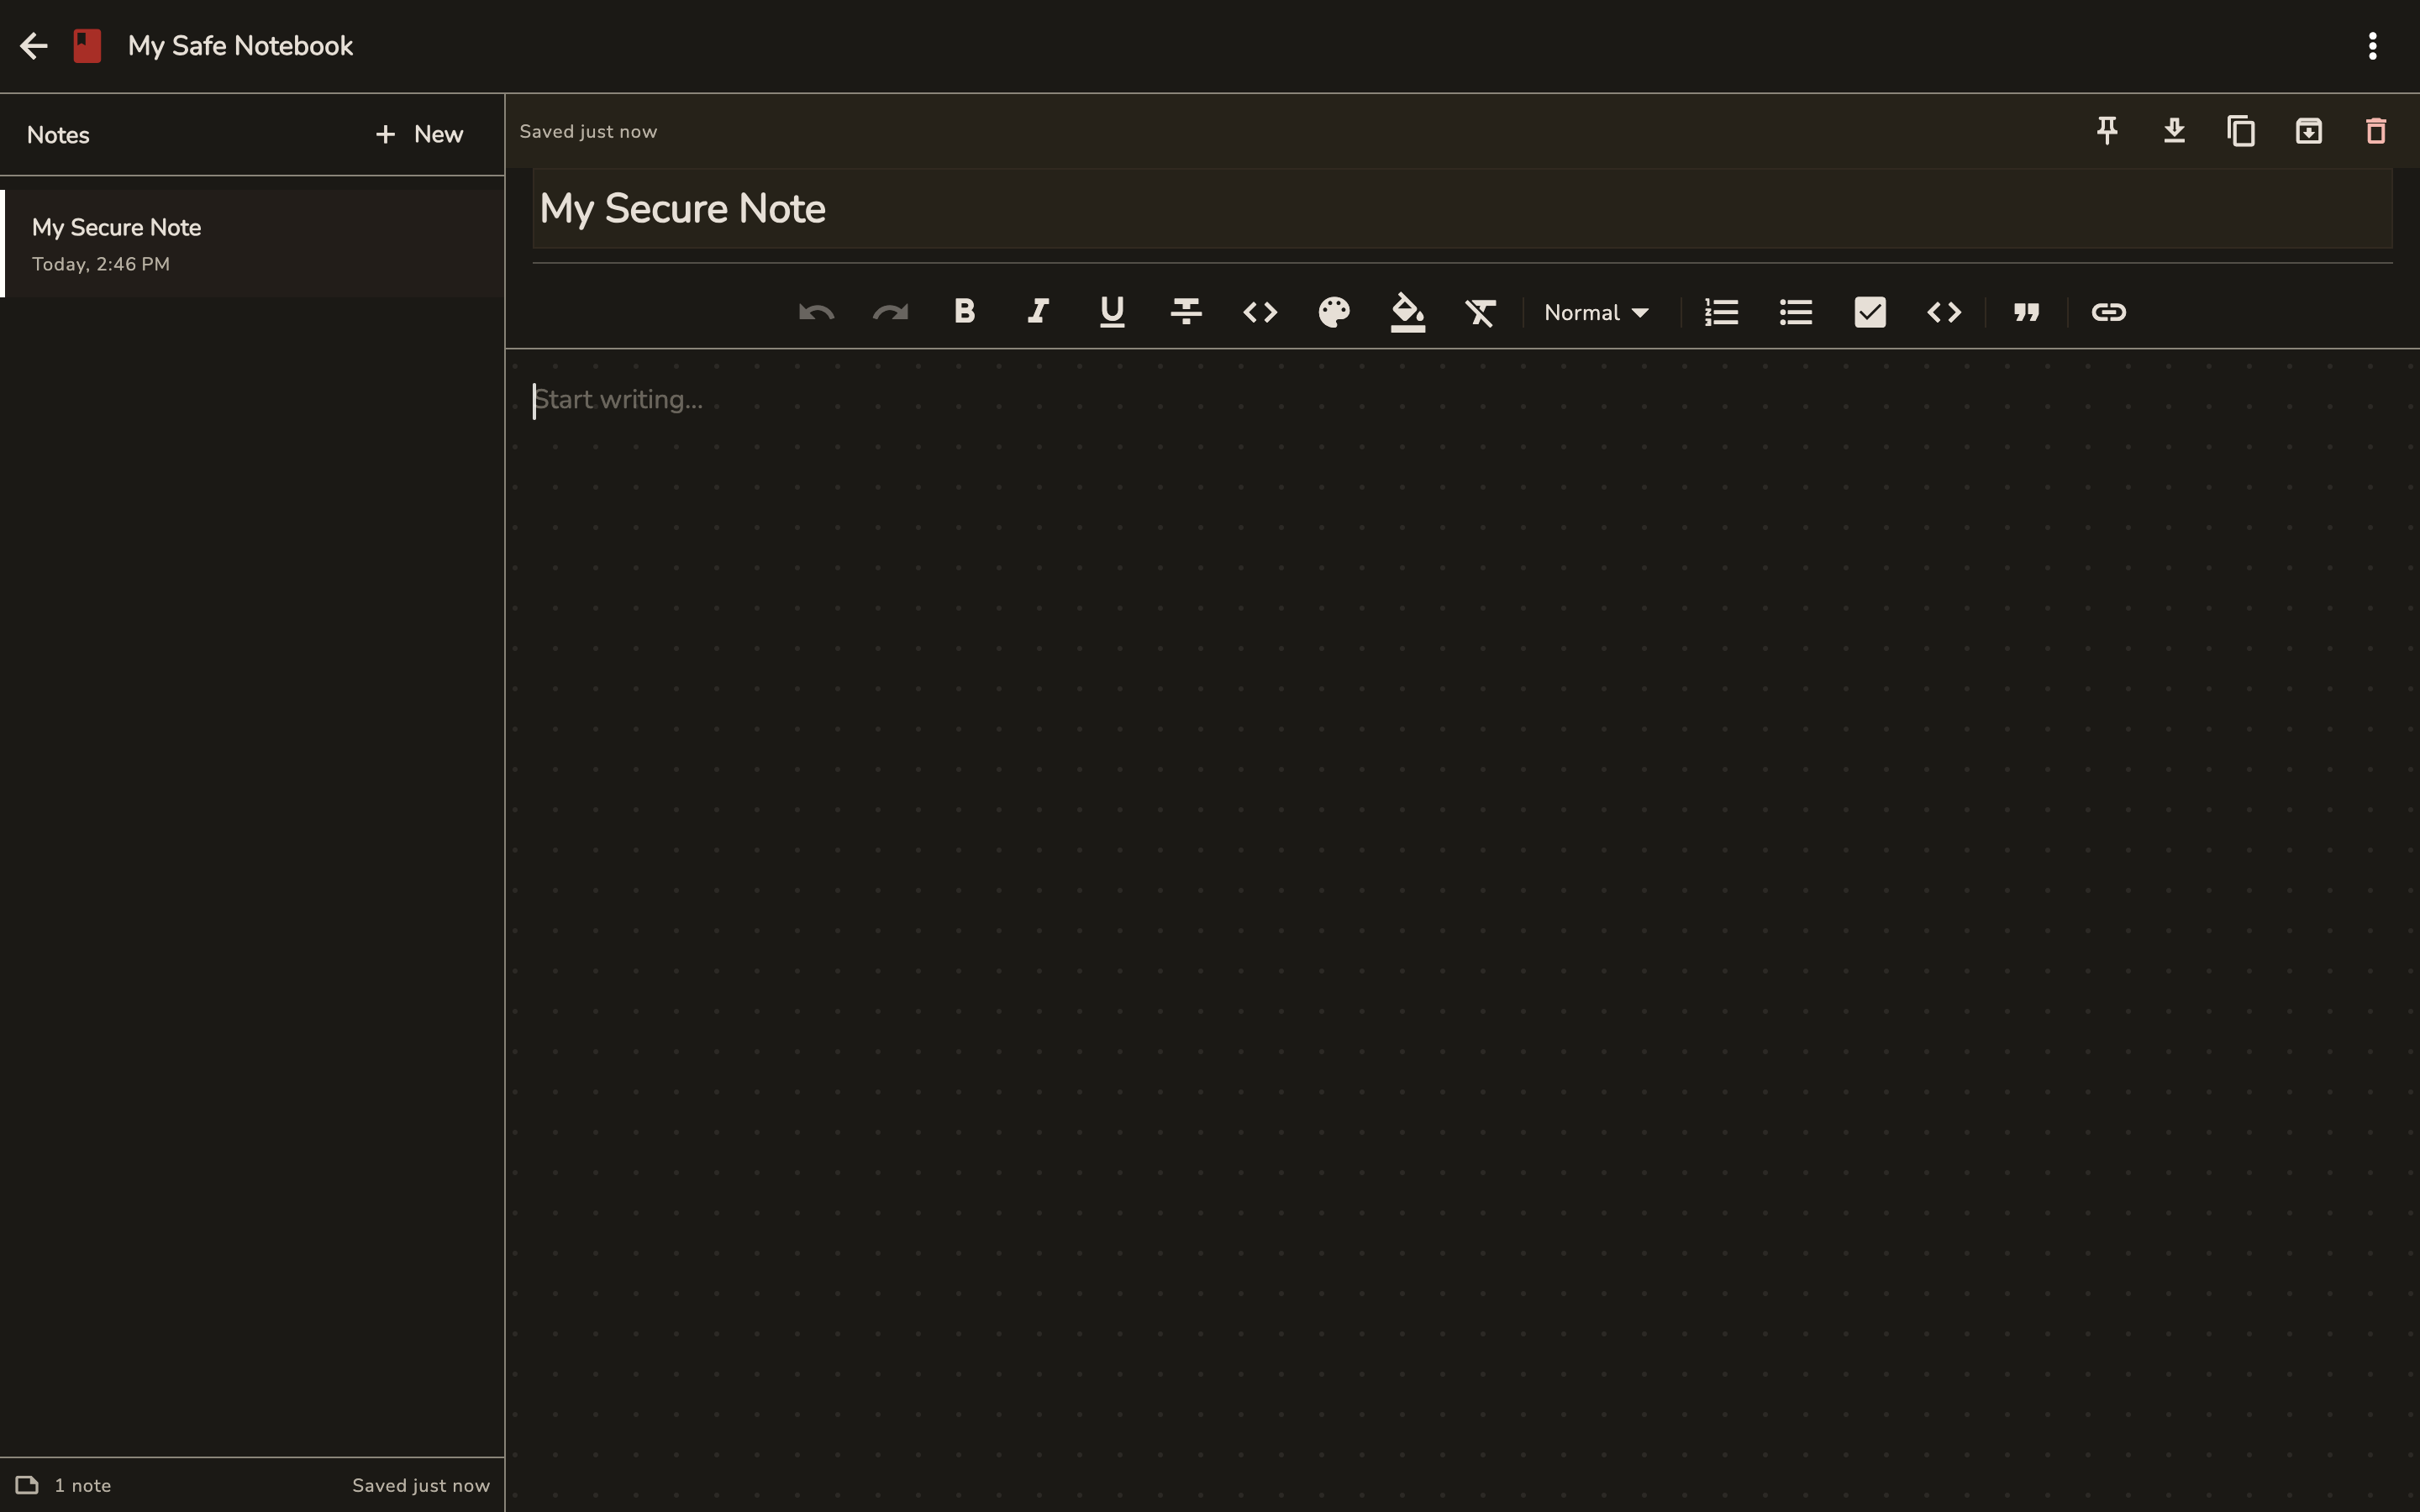This screenshot has width=2420, height=1512.
Task: Insert a numbered list
Action: pyautogui.click(x=1721, y=312)
